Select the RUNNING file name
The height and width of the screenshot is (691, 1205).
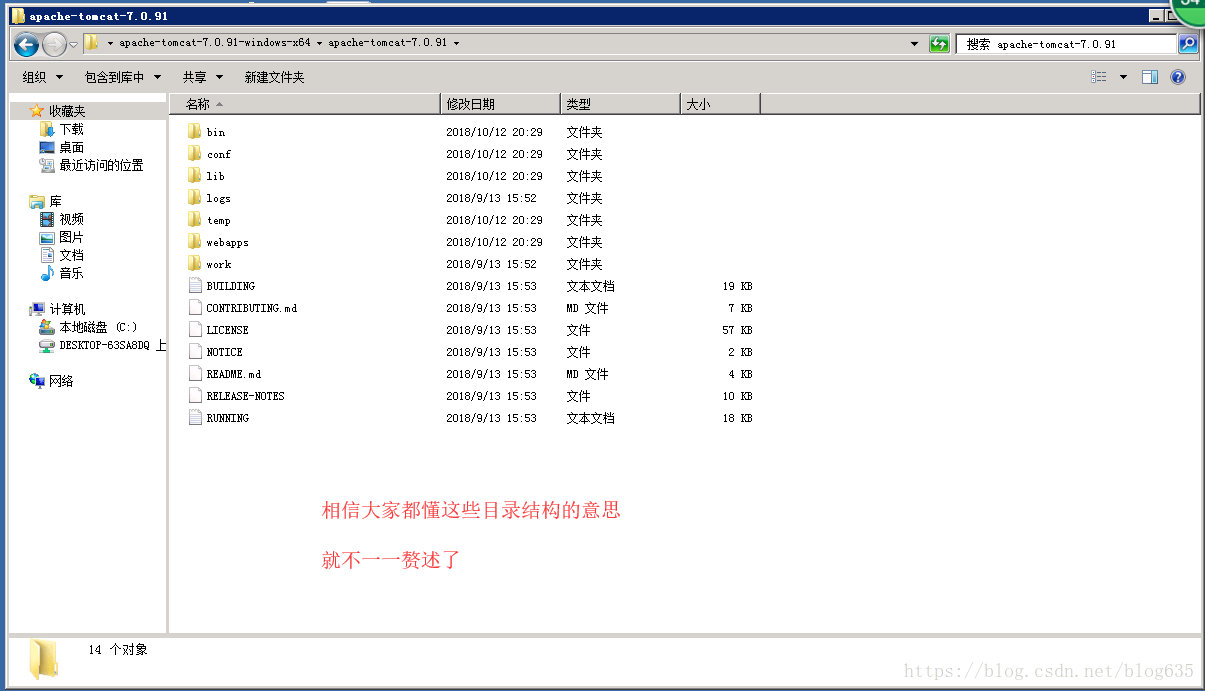click(227, 418)
